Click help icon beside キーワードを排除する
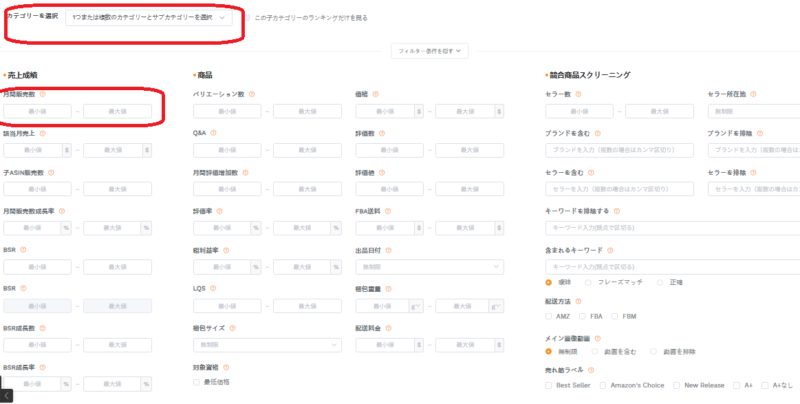This screenshot has width=800, height=404. [x=616, y=211]
